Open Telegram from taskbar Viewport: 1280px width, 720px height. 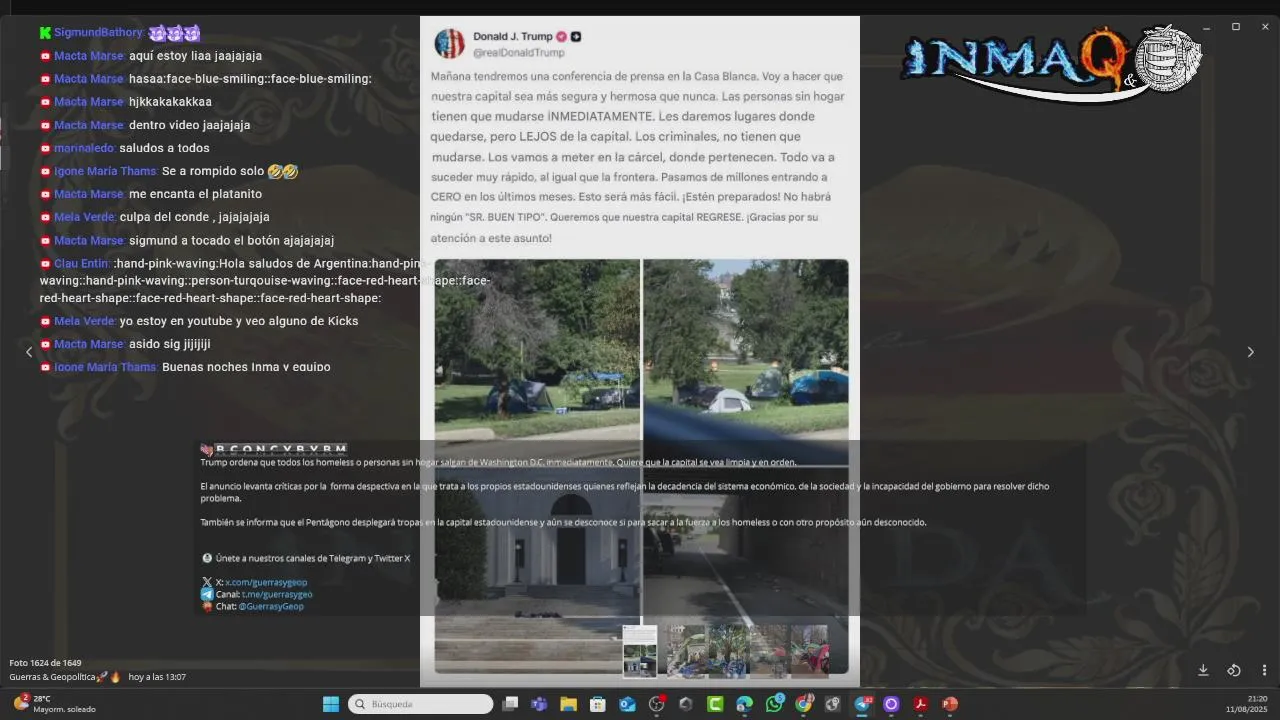pyautogui.click(x=862, y=704)
